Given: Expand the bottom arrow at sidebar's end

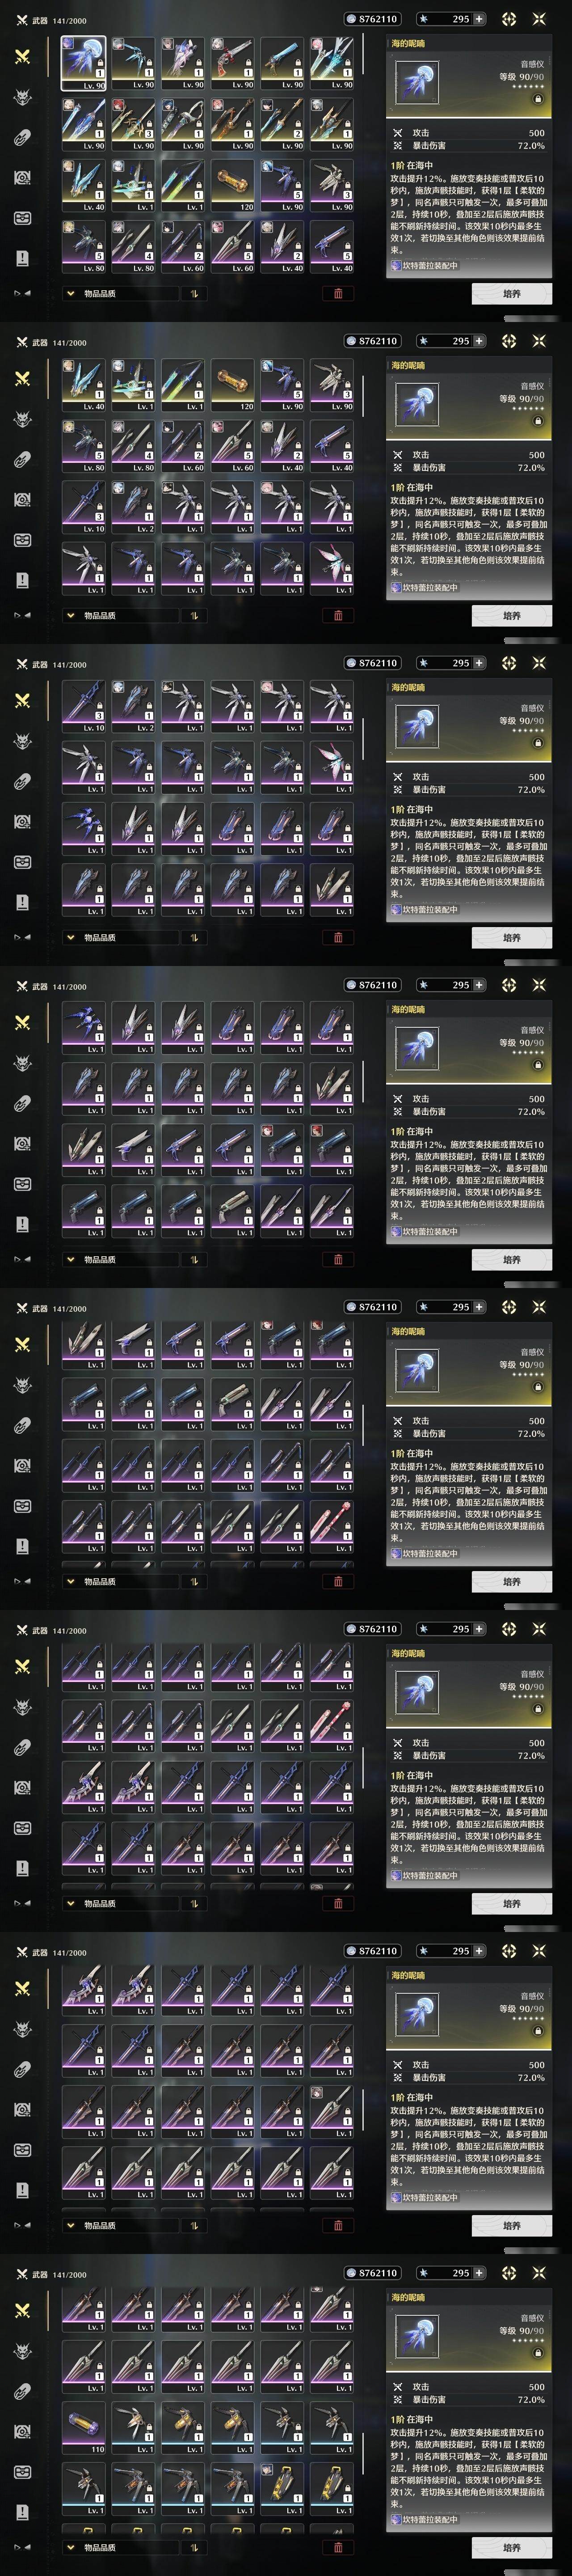Looking at the screenshot, I should [x=21, y=294].
